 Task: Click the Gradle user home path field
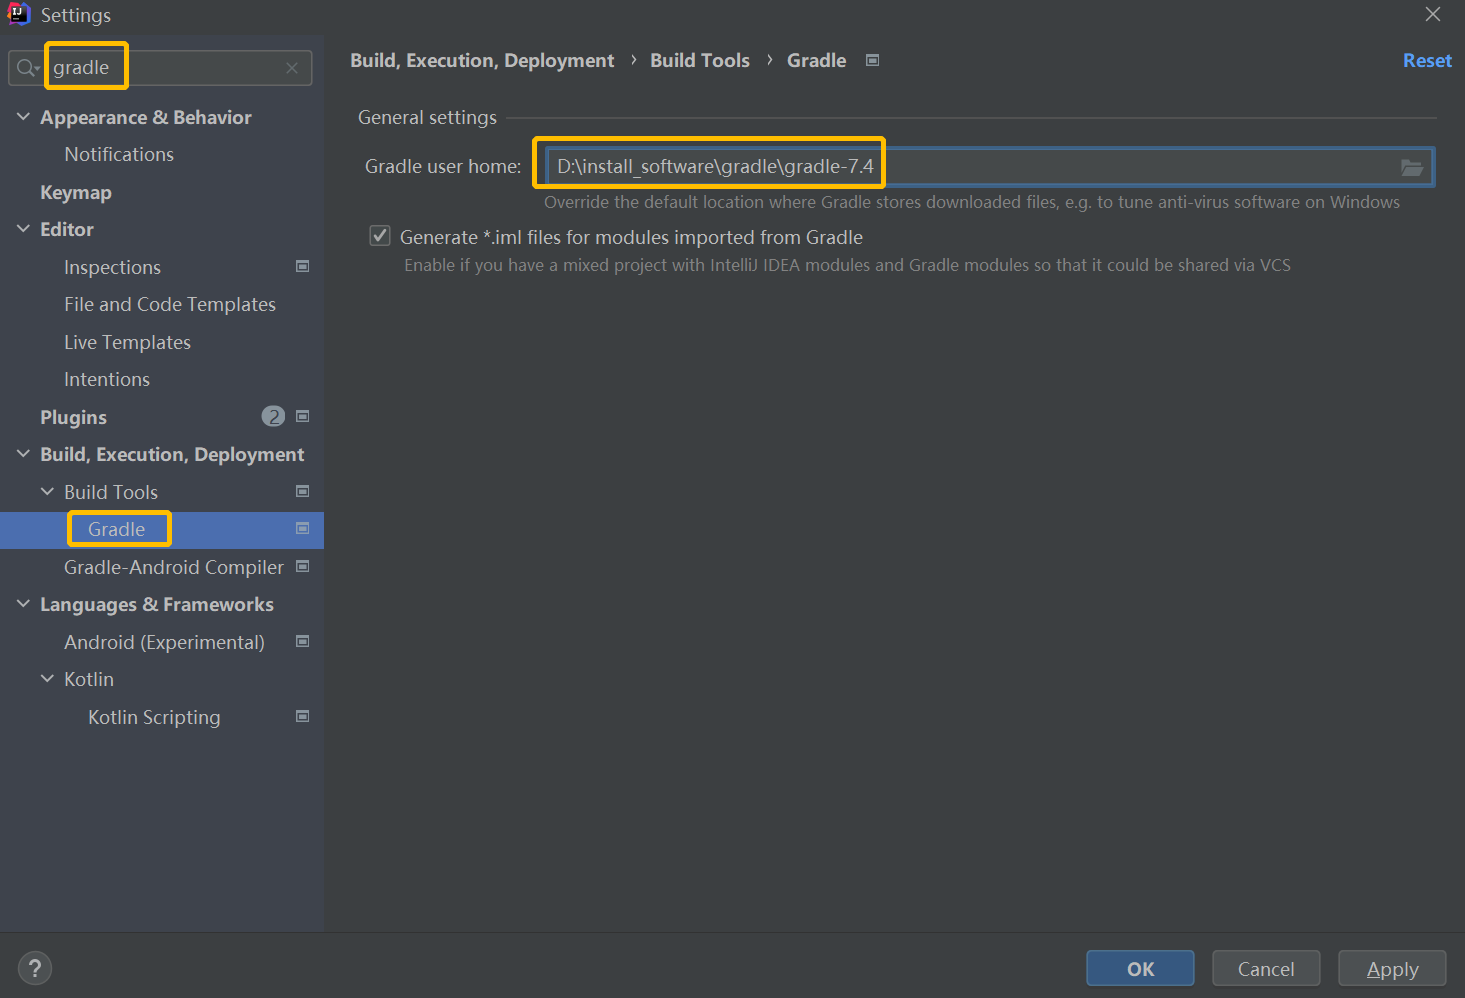tap(990, 166)
